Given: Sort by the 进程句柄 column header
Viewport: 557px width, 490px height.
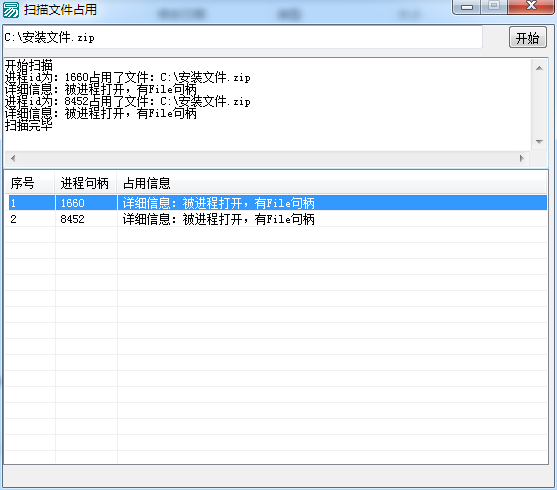Looking at the screenshot, I should [86, 183].
